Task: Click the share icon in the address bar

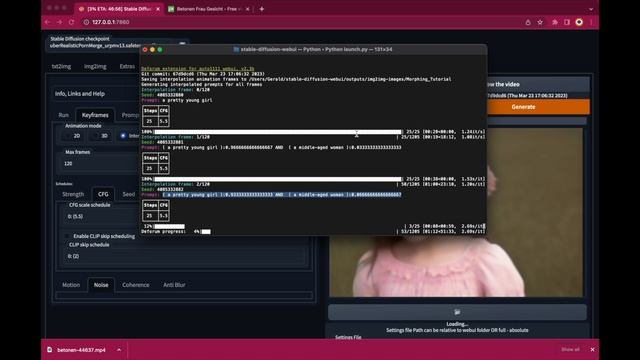Action: point(528,22)
